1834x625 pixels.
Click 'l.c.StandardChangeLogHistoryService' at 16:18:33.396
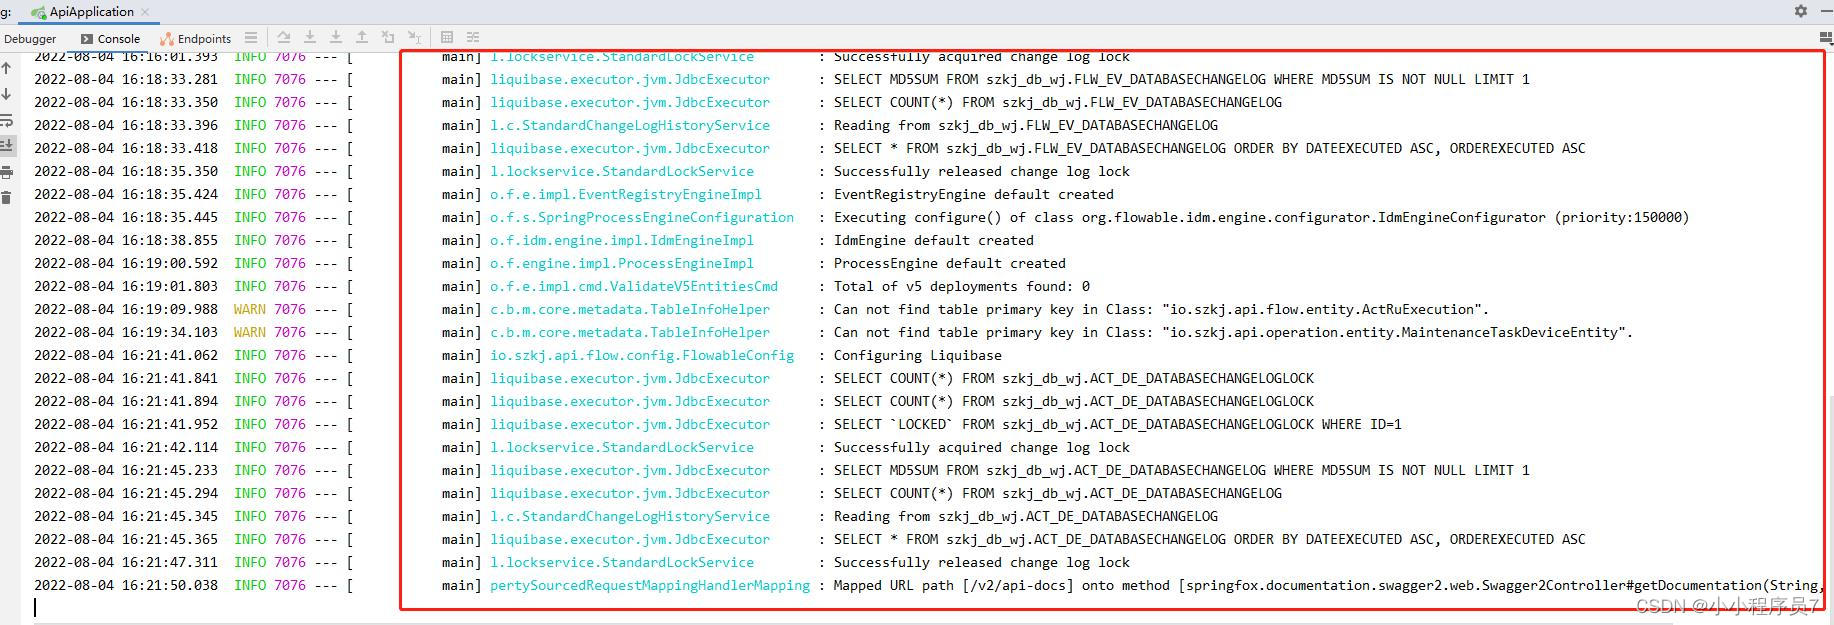tap(629, 125)
